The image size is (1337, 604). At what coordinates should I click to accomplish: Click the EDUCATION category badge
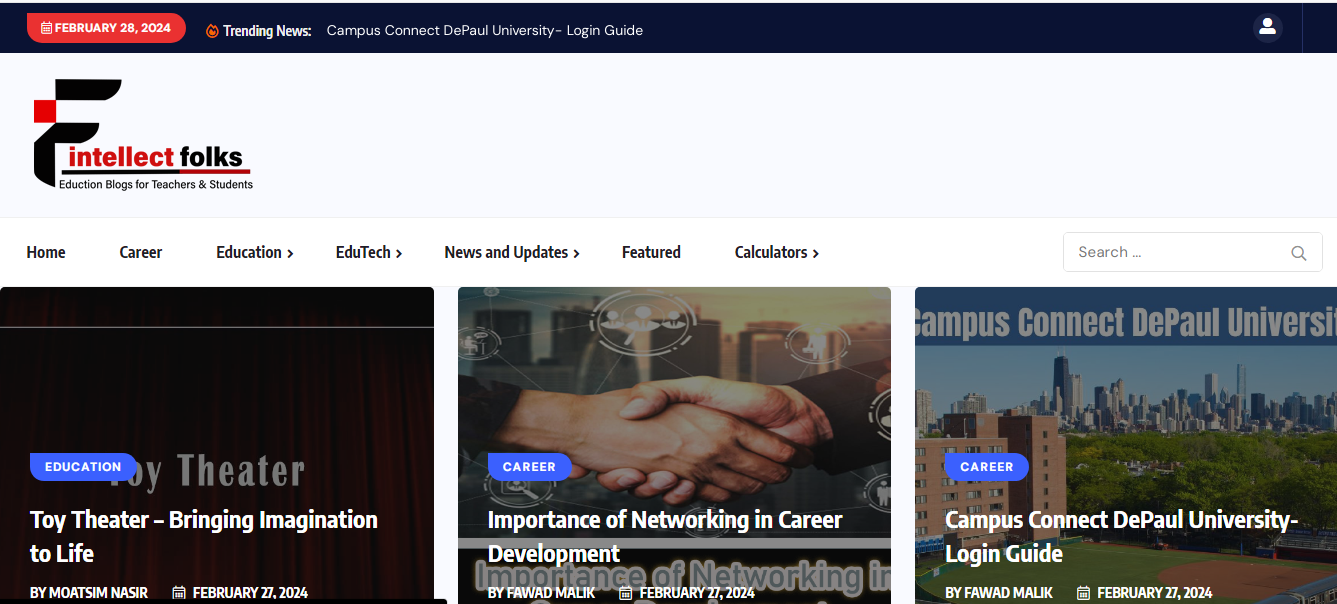[83, 467]
